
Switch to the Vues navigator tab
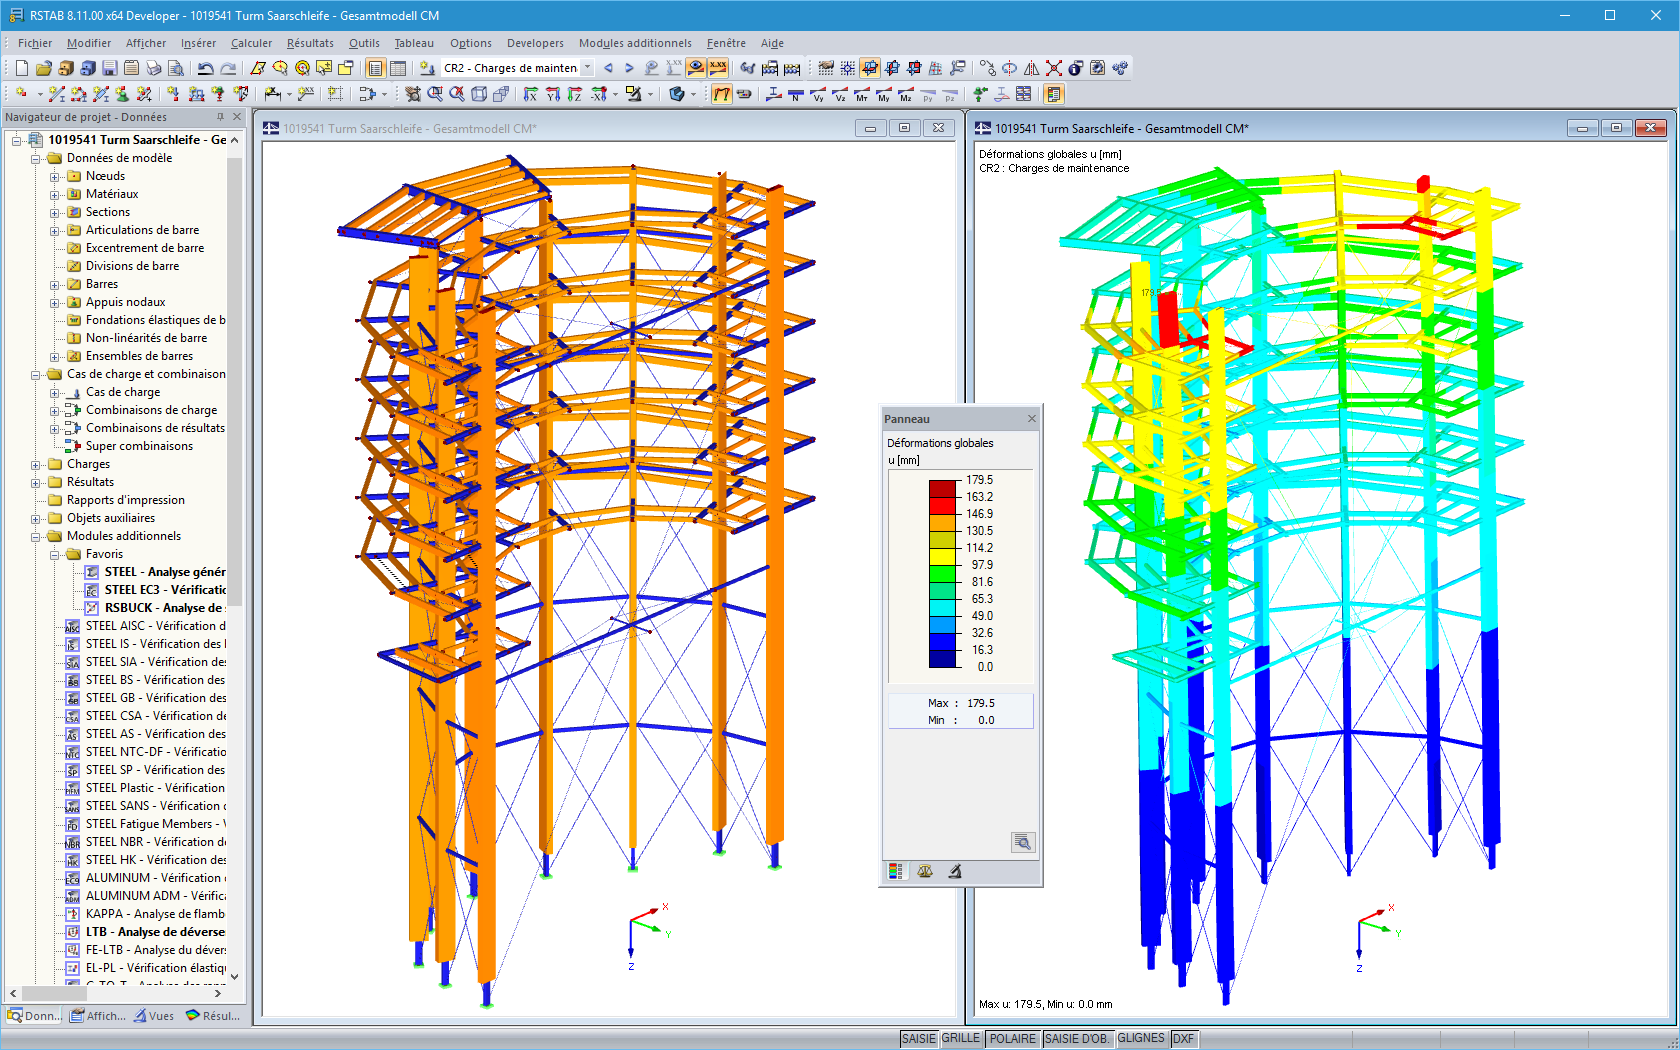coord(155,1016)
